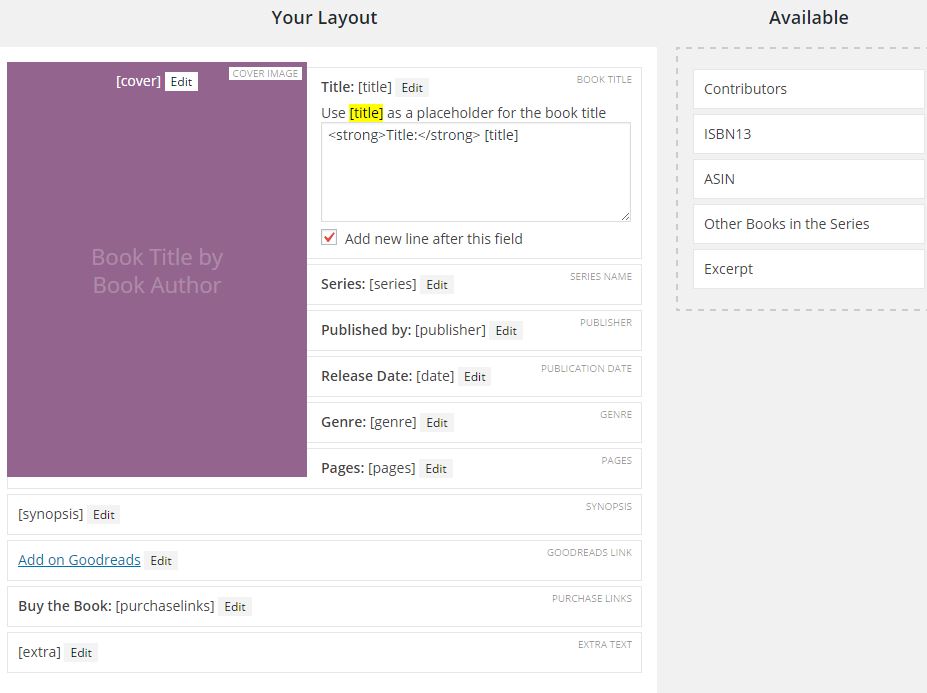Edit the [extra] text field
This screenshot has height=693, width=927.
[81, 653]
